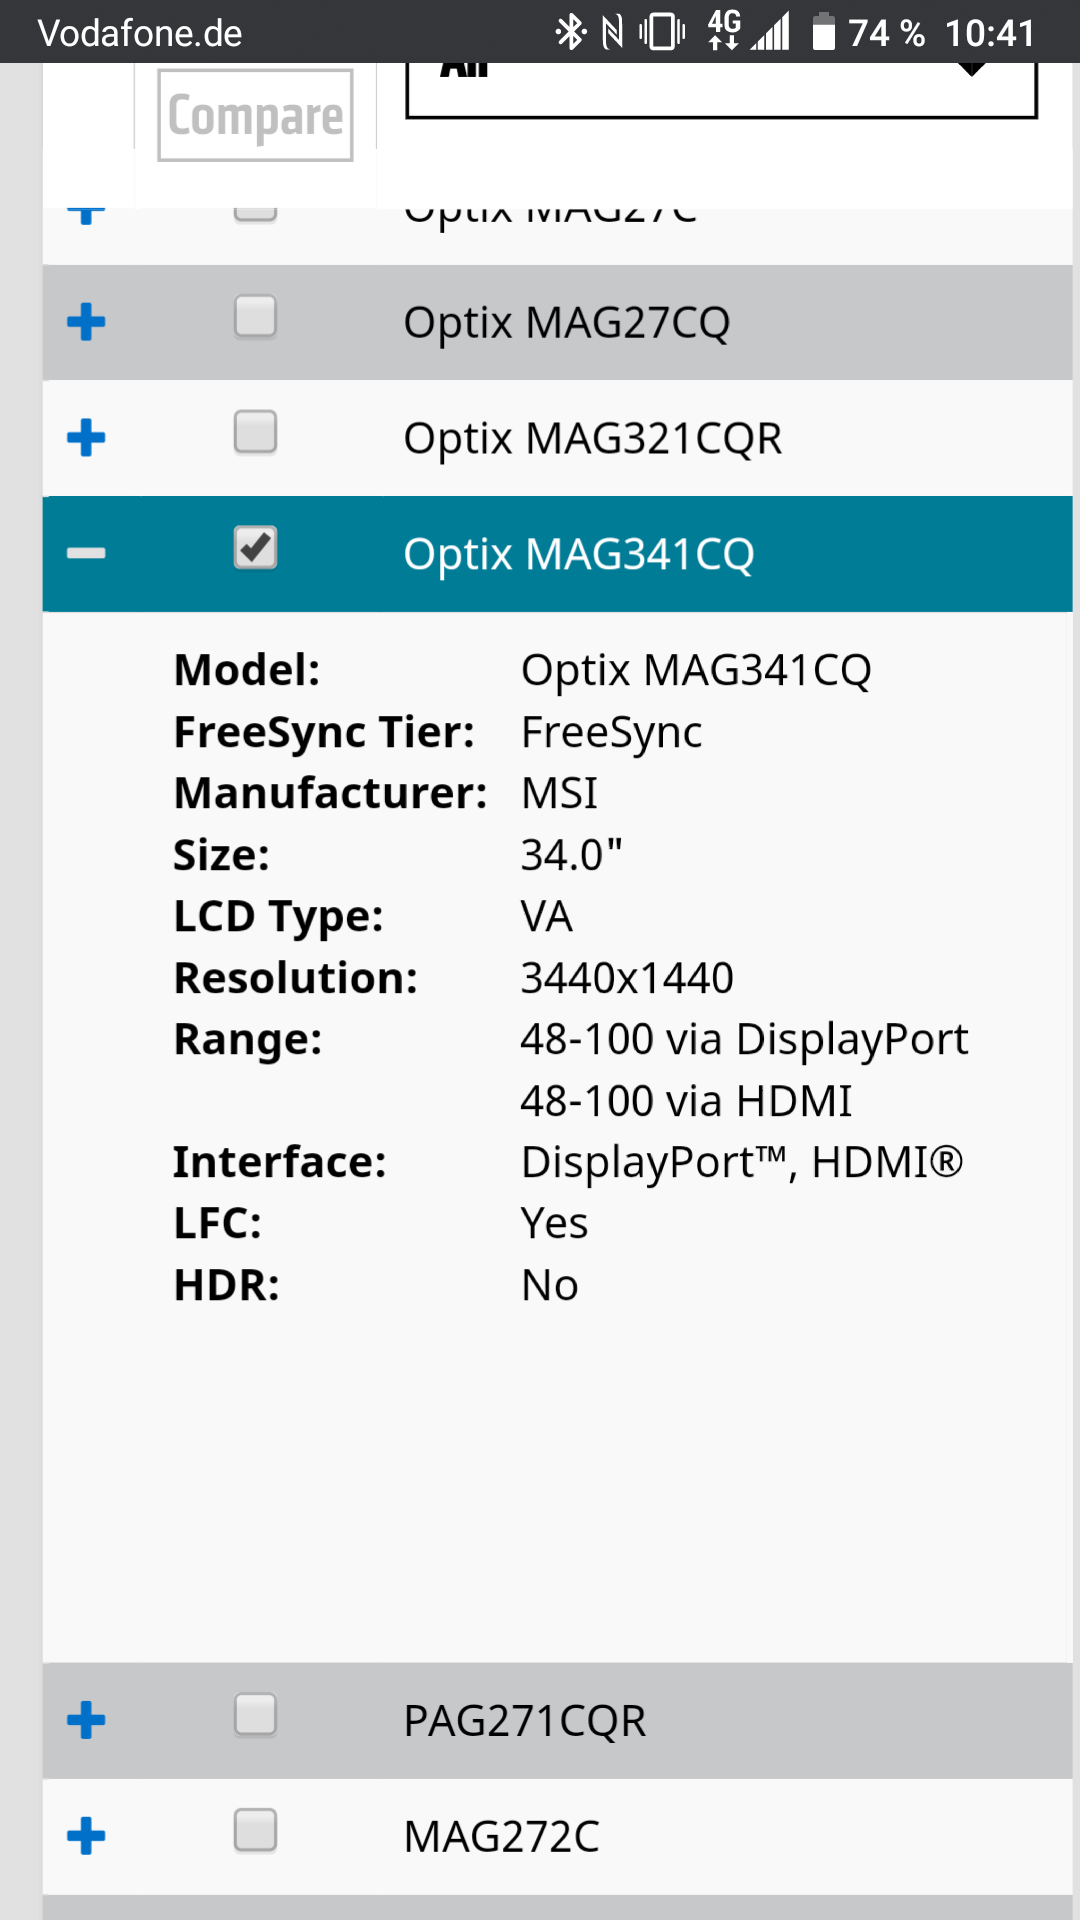Select the PAG271CQR row title
The height and width of the screenshot is (1920, 1080).
click(525, 1721)
